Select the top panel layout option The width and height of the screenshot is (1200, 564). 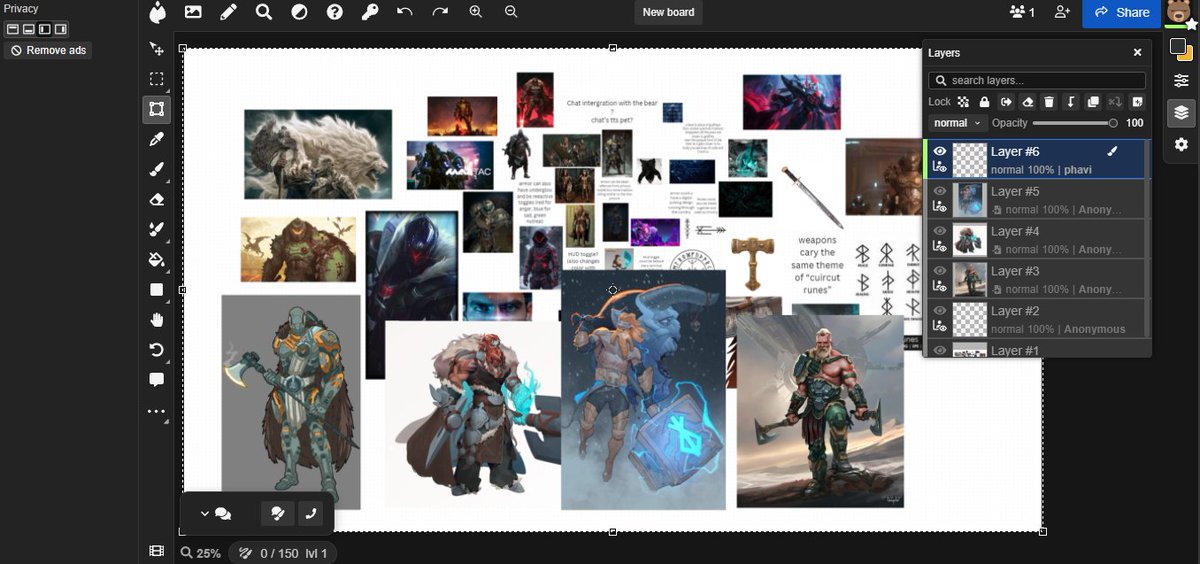[x=13, y=29]
